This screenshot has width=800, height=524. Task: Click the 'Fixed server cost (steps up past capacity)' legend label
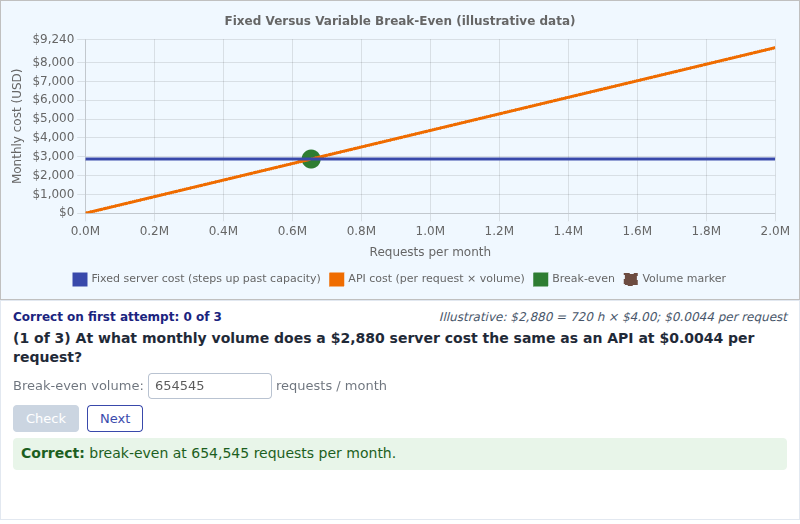[x=206, y=279]
